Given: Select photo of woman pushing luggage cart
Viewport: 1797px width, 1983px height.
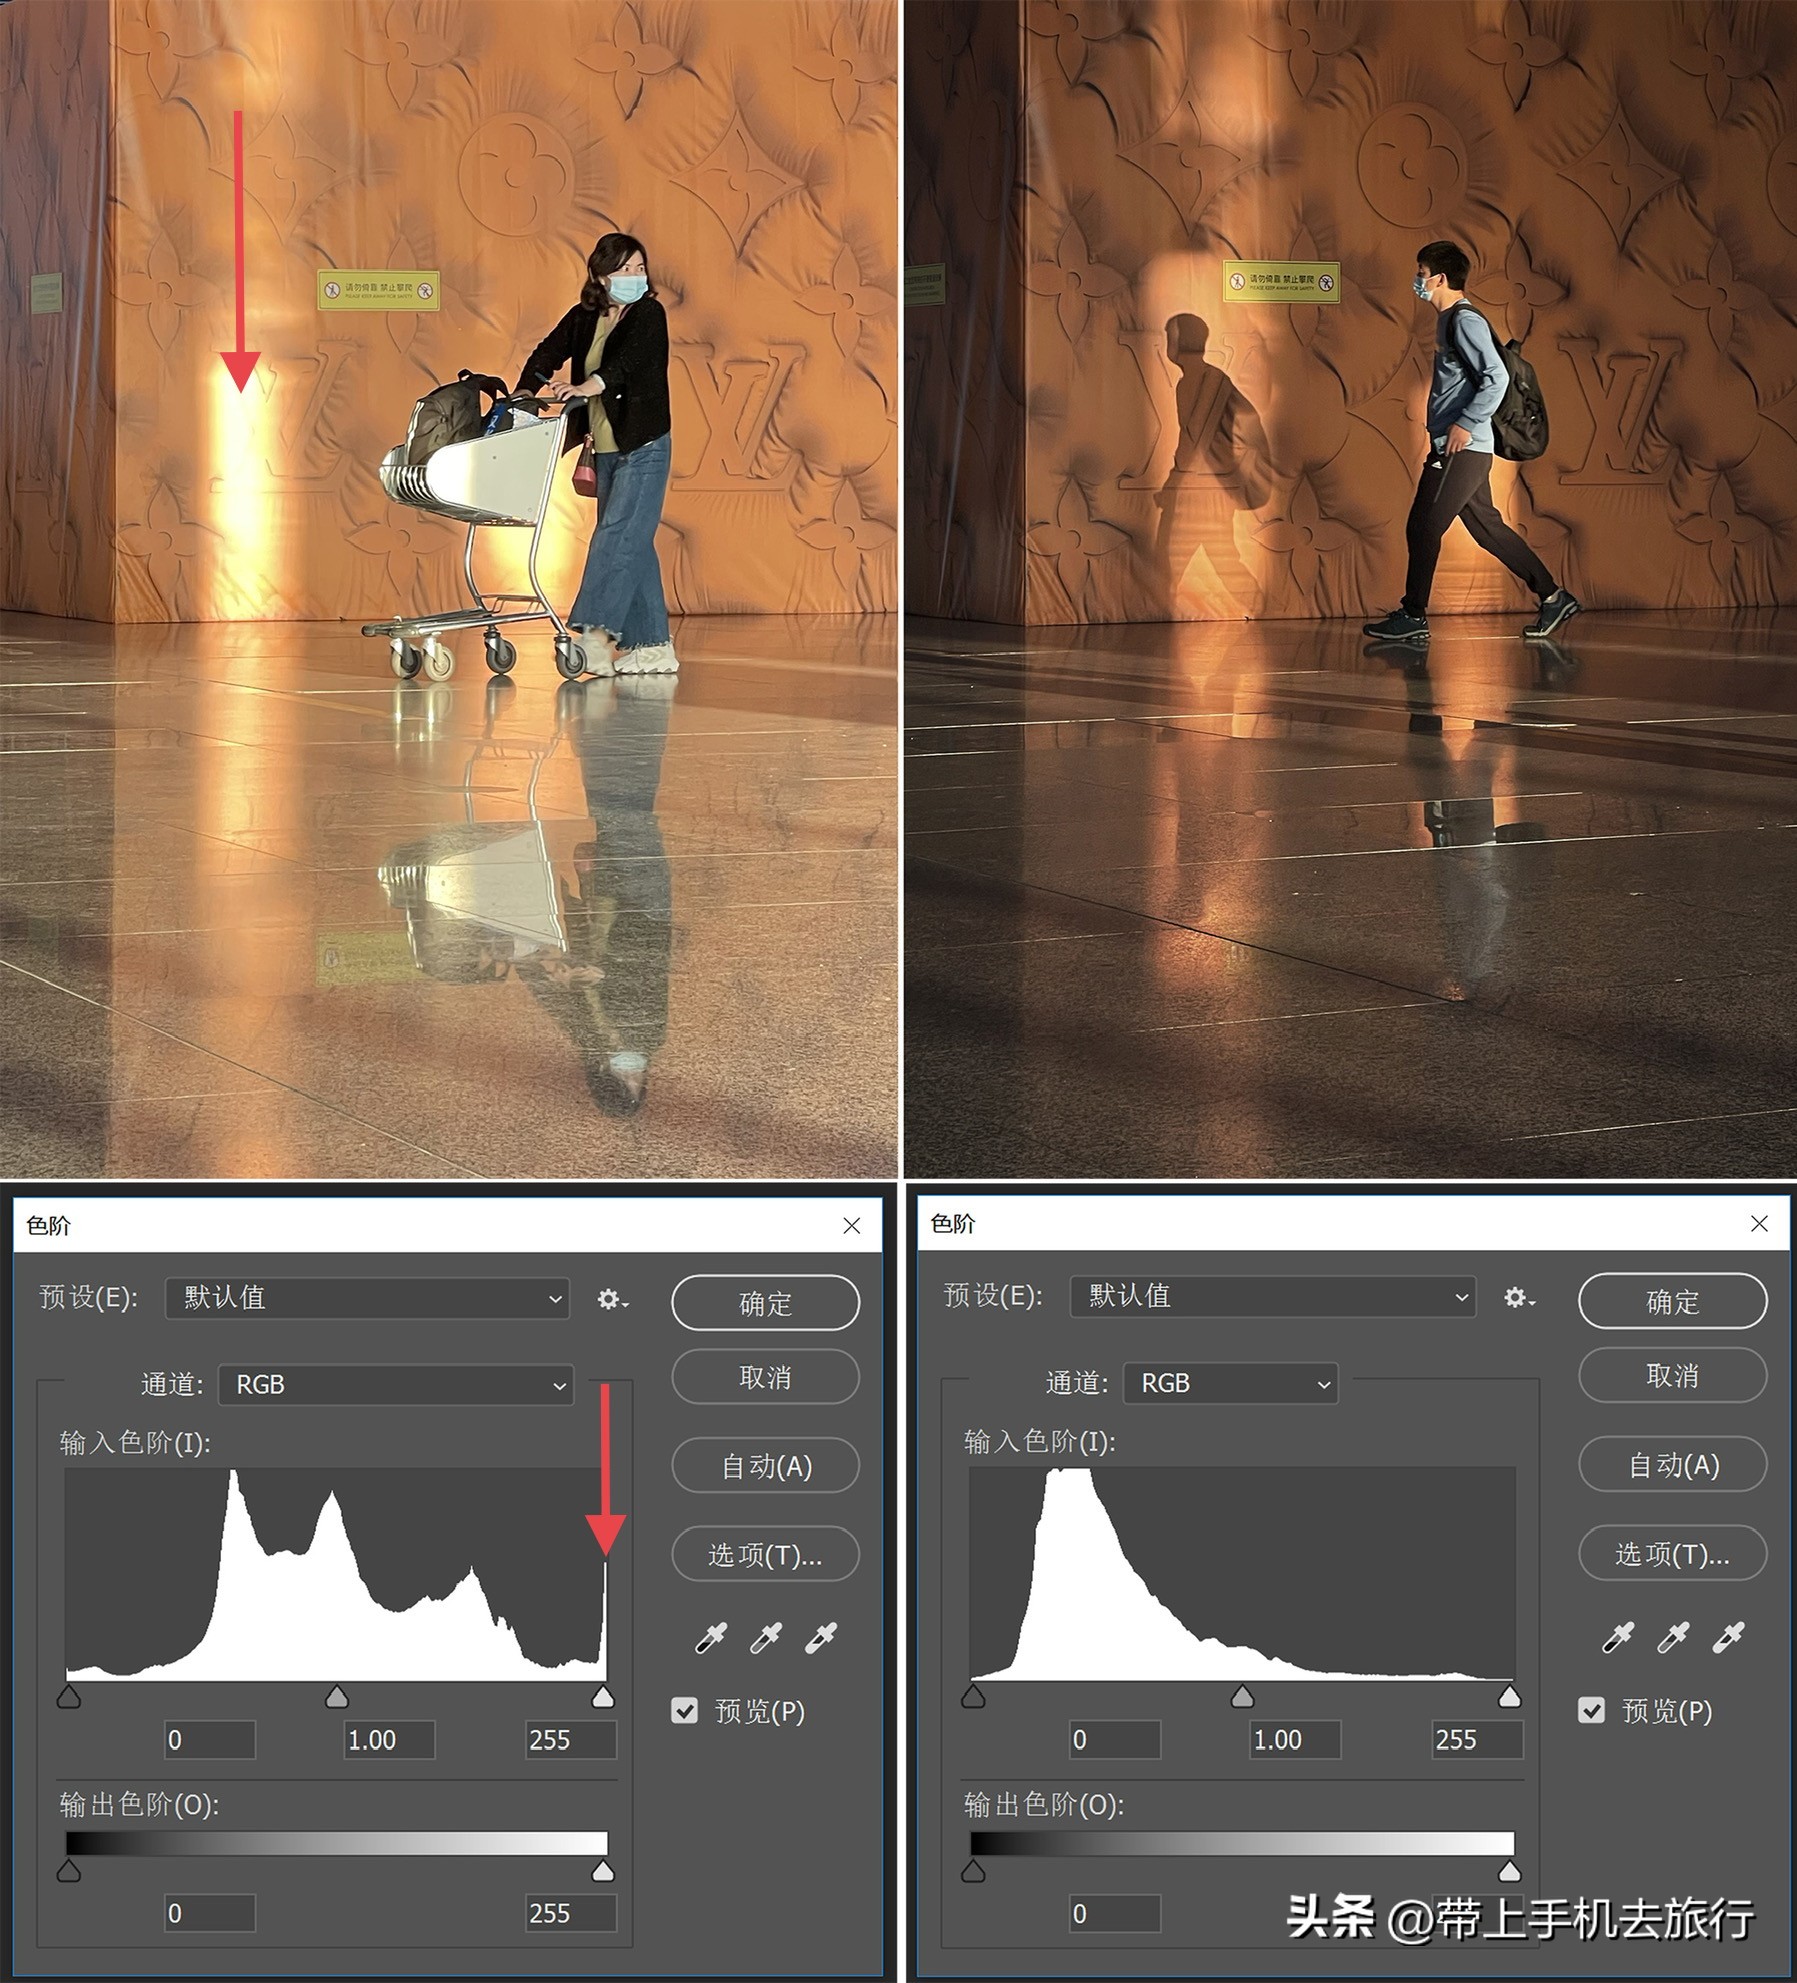Looking at the screenshot, I should (x=448, y=589).
